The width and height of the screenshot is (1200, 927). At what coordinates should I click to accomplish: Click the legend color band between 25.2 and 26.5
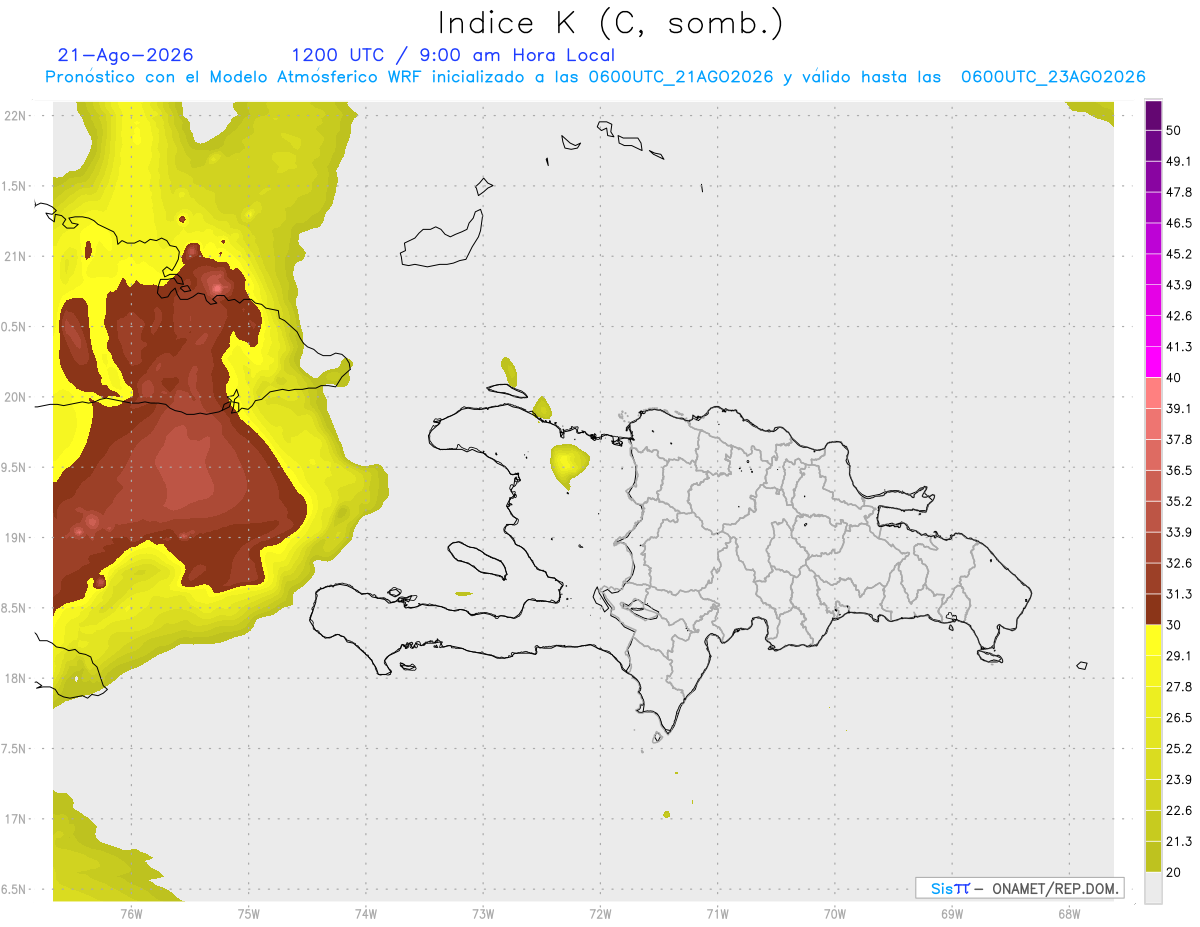click(x=1154, y=733)
